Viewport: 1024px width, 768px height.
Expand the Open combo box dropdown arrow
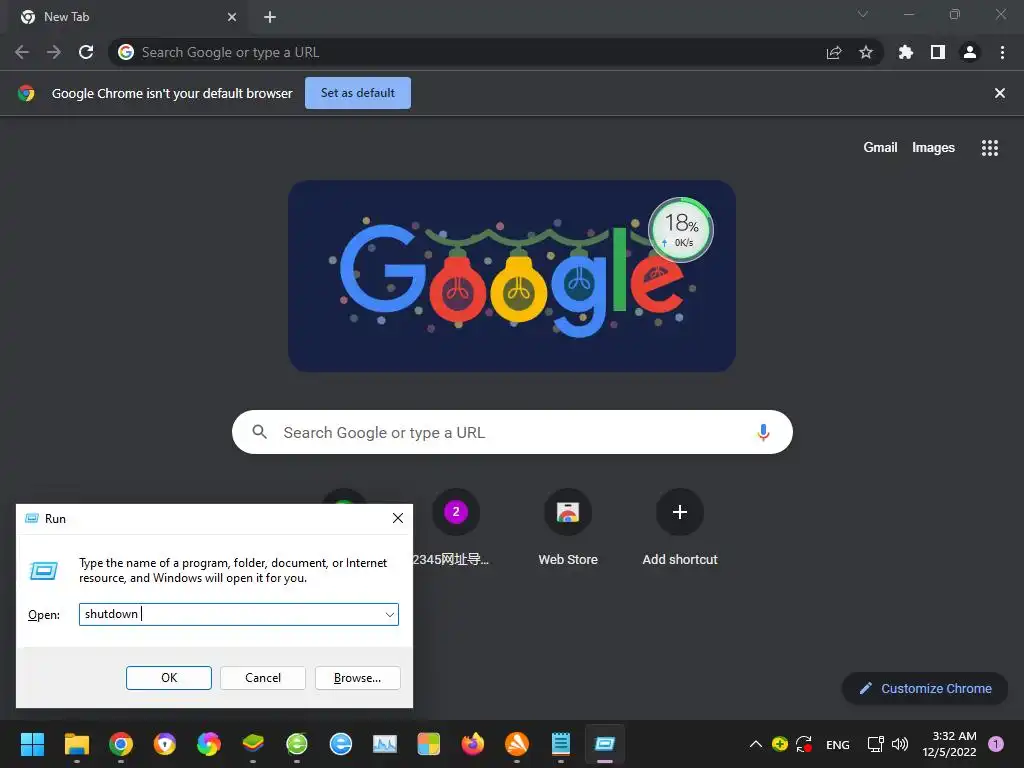[390, 615]
